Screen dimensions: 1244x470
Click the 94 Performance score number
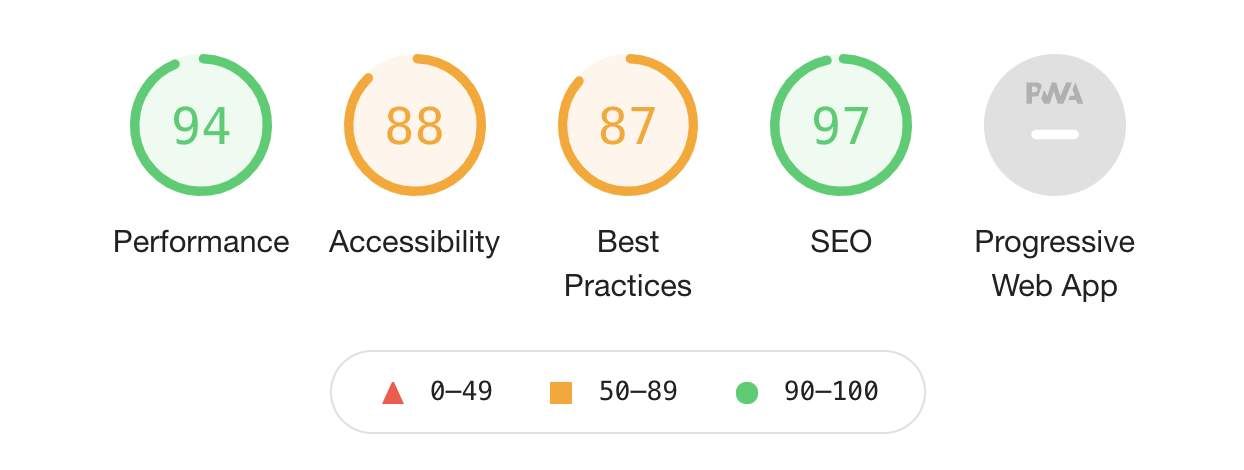(201, 126)
